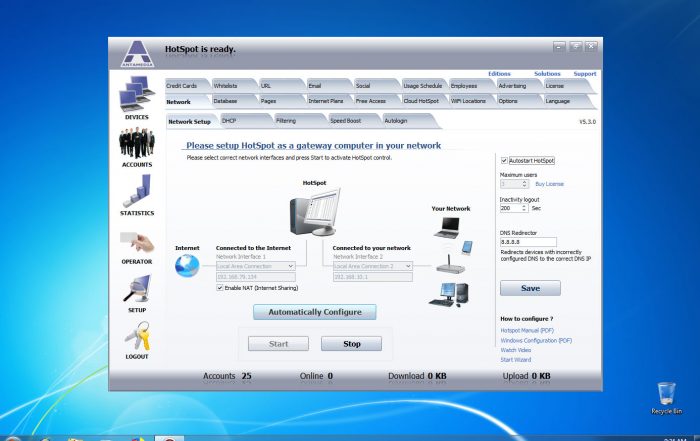Open the Editions link
Screen dimensions: 700x441
coord(499,74)
